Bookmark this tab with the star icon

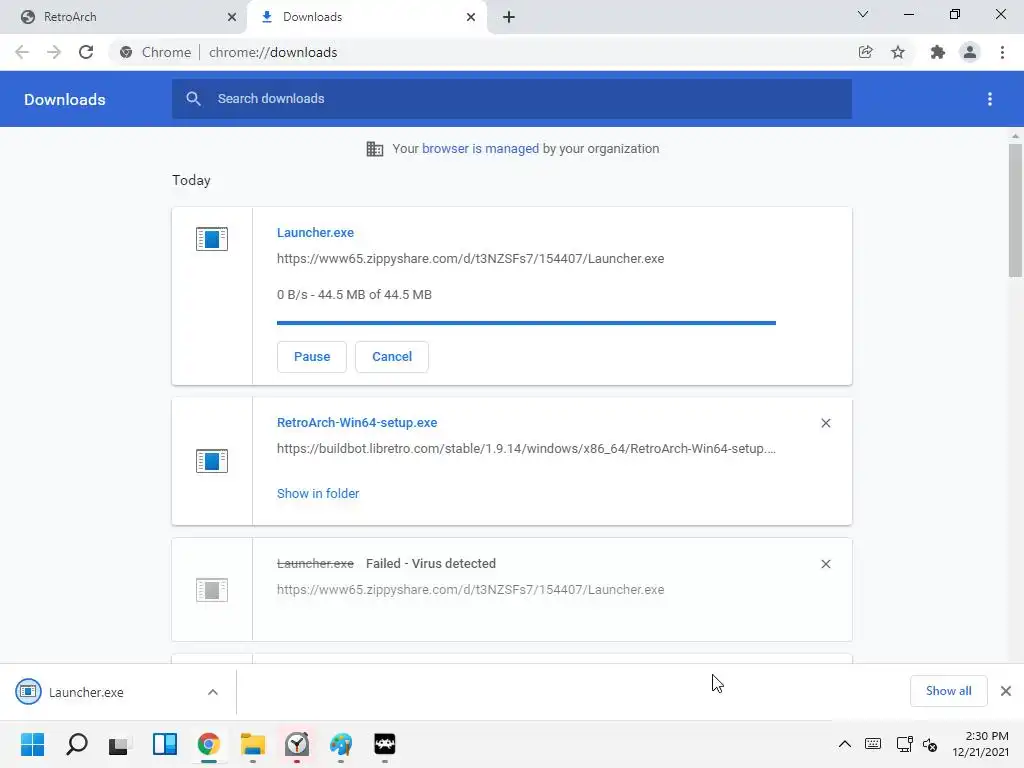pos(898,52)
